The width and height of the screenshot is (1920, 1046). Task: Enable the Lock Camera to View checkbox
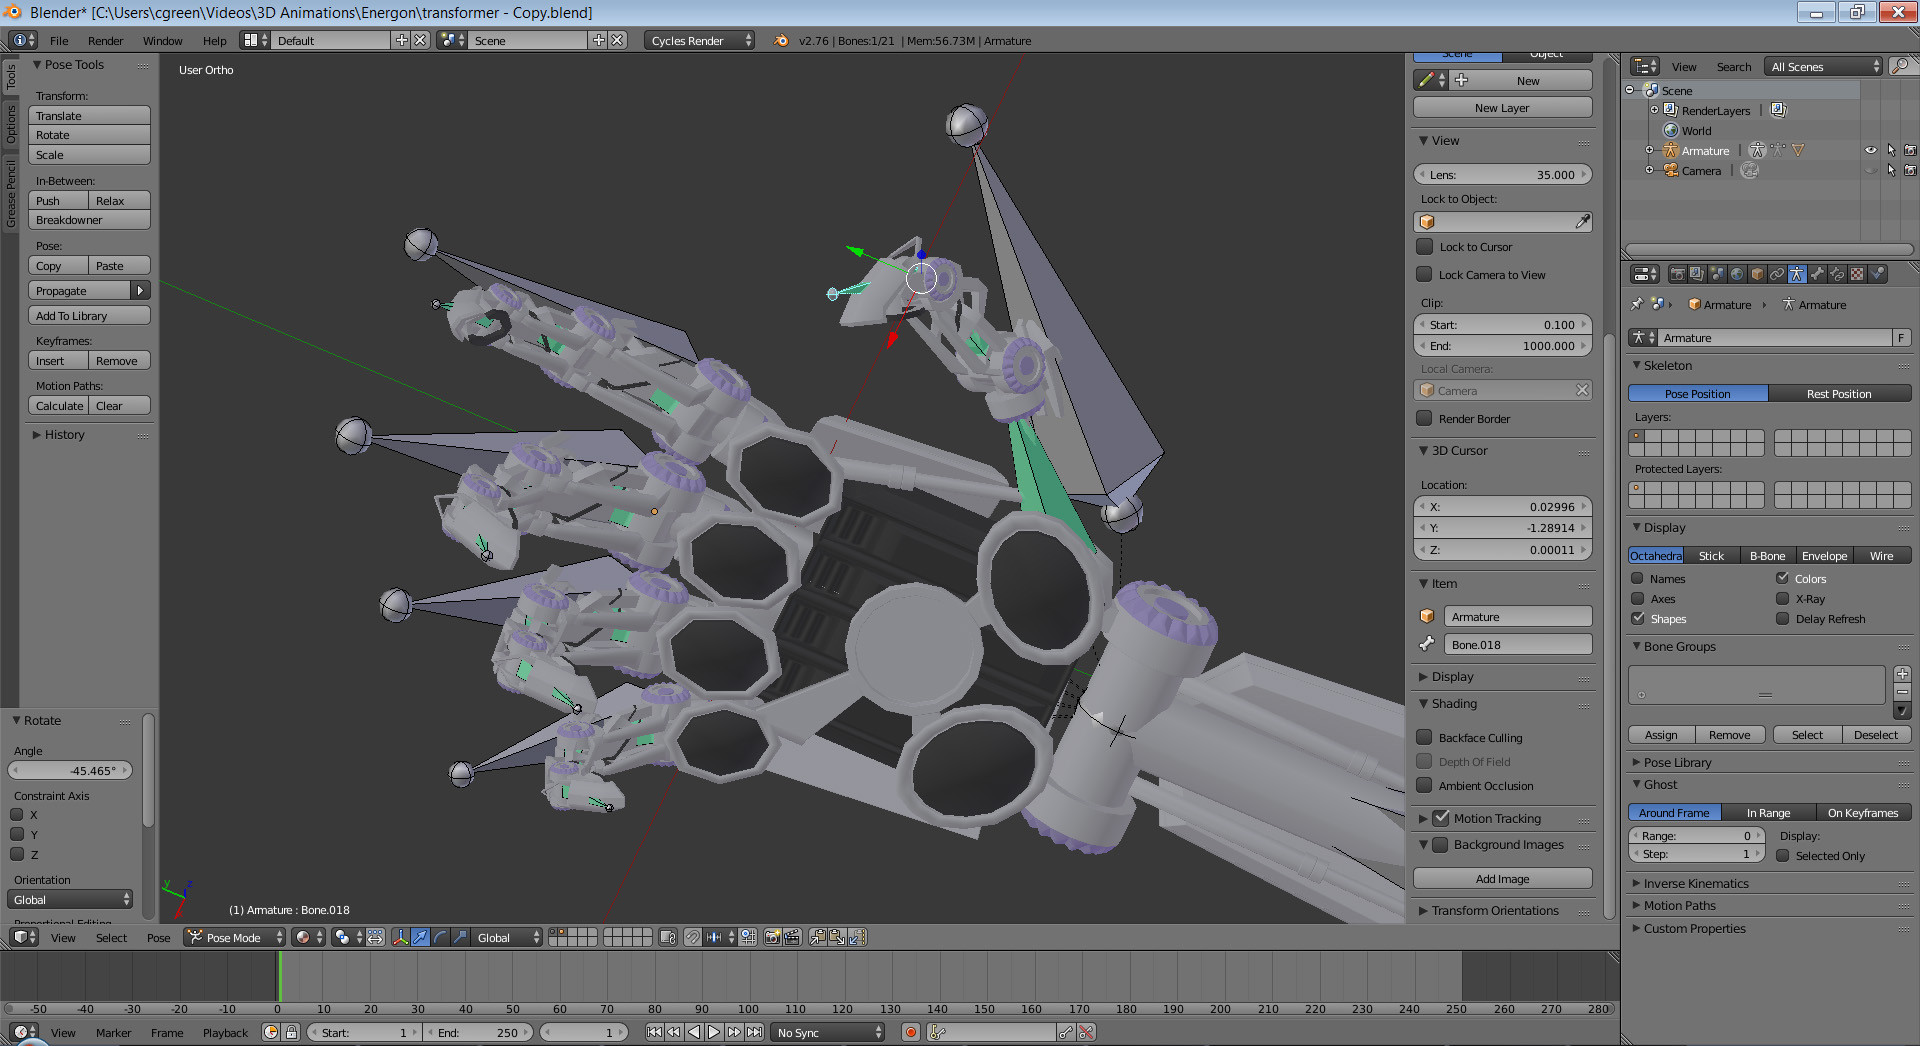[1425, 274]
